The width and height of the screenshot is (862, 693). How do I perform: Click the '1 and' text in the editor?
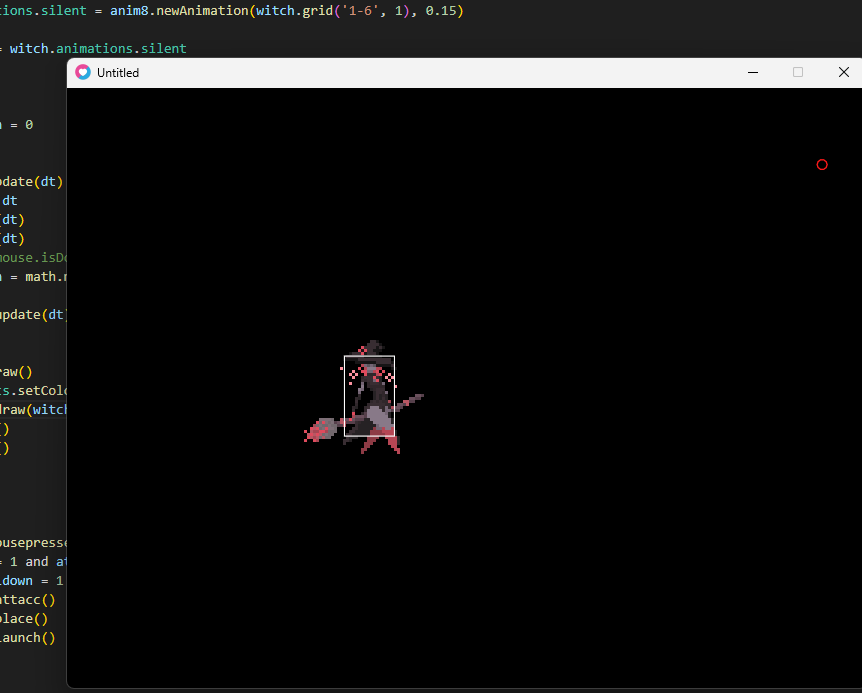pyautogui.click(x=29, y=562)
